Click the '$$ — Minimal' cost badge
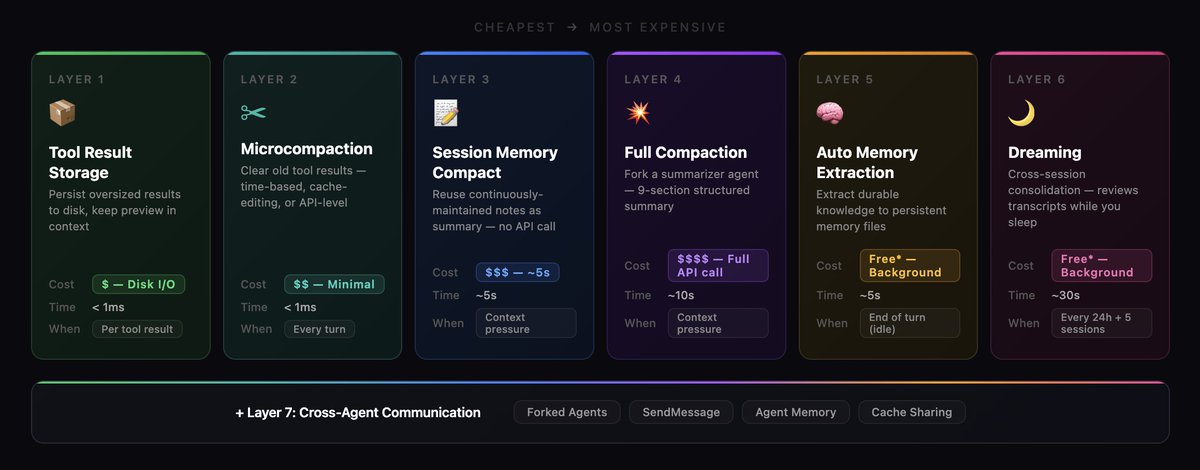Screen dimensions: 1200x470 click(x=334, y=284)
